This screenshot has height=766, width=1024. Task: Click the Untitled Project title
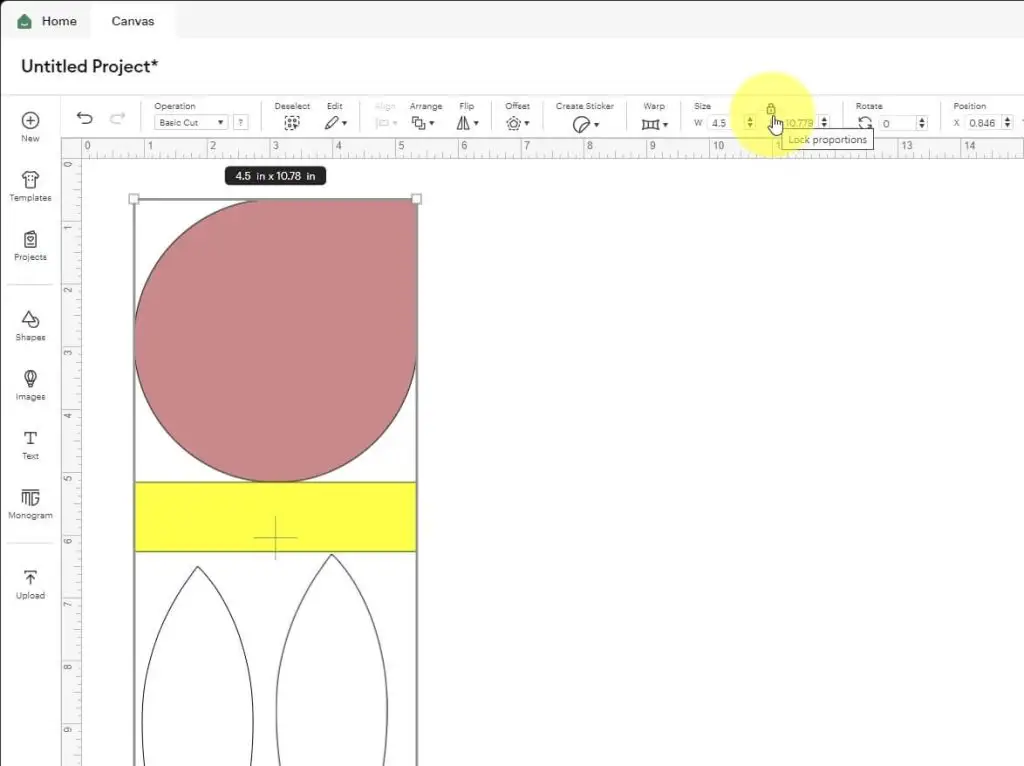point(89,66)
